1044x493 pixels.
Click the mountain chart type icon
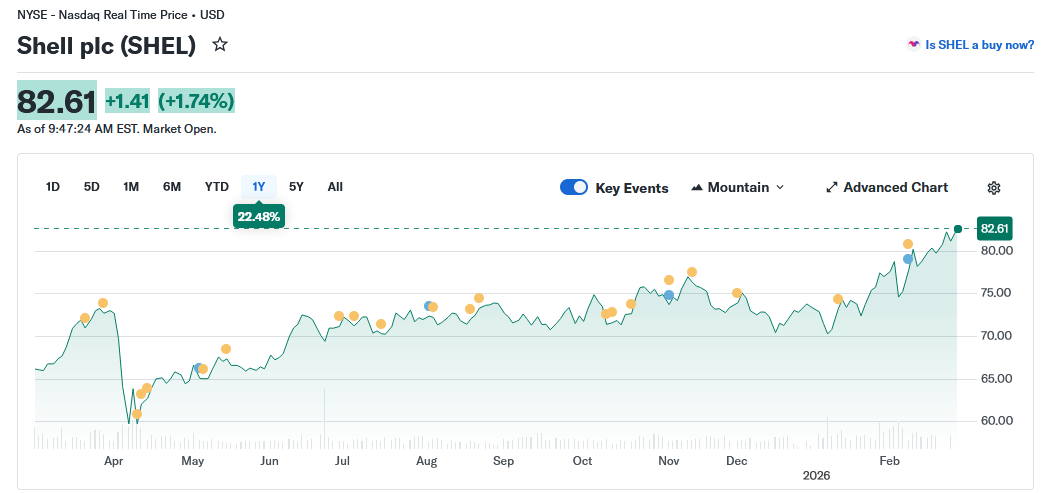697,188
